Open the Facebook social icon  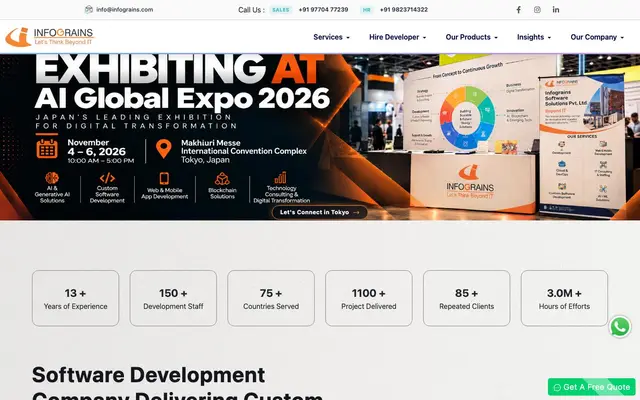pos(518,10)
